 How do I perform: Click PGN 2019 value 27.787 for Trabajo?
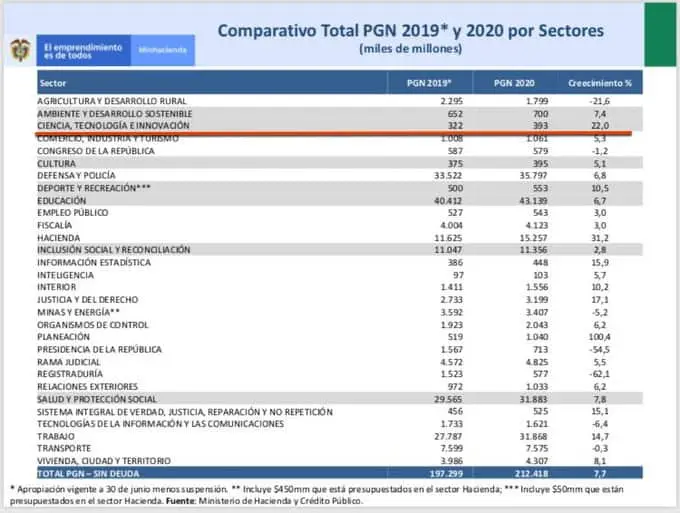tap(448, 436)
